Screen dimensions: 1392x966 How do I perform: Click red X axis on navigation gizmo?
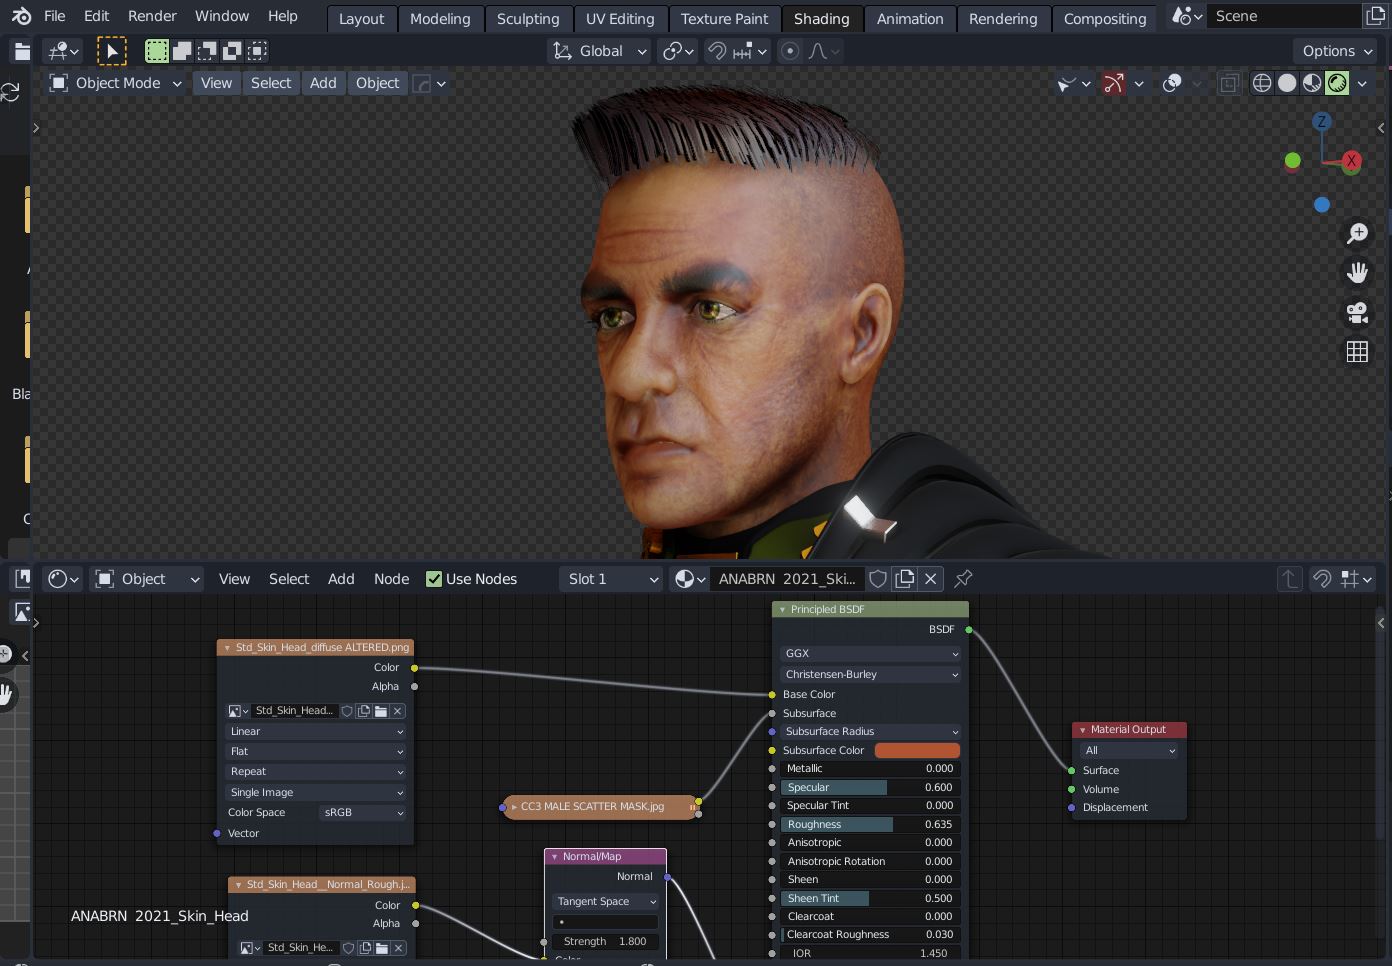tap(1352, 160)
